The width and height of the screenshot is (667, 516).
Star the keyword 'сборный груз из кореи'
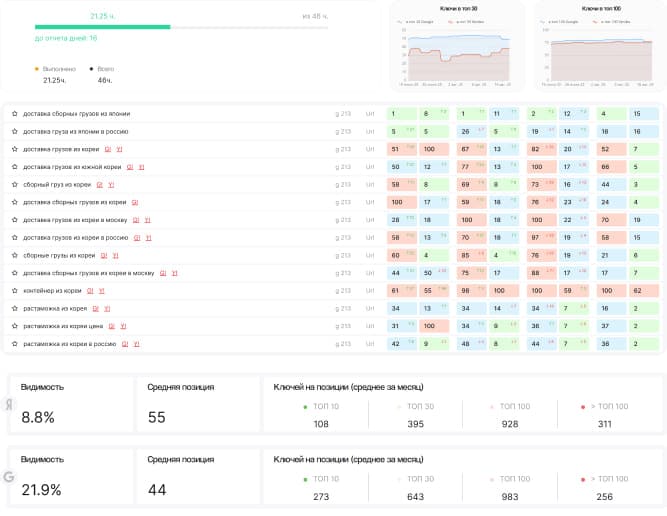point(14,184)
